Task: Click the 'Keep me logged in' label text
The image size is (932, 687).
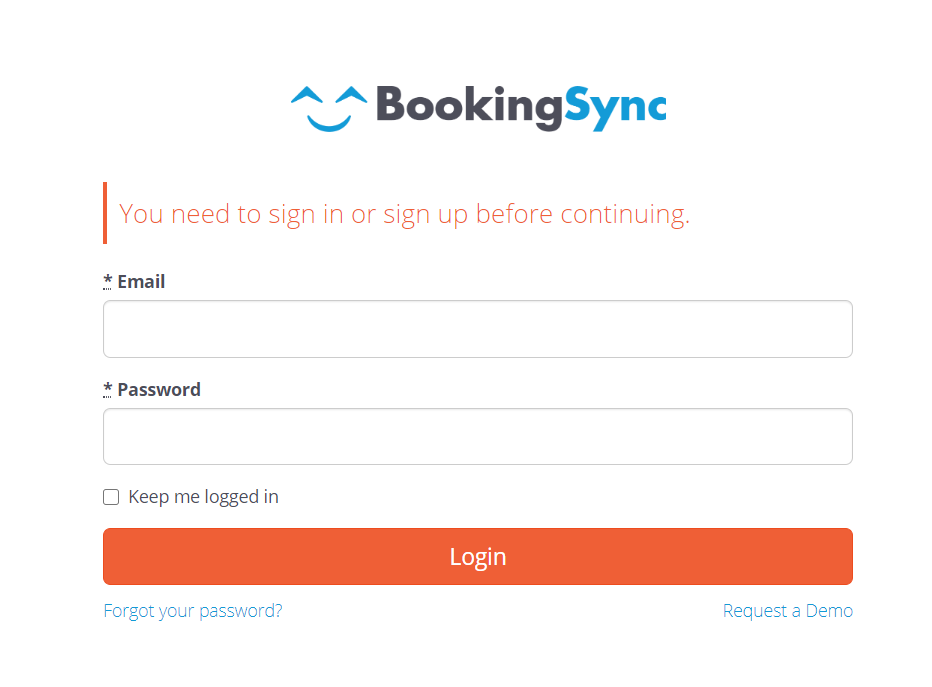Action: click(x=203, y=497)
